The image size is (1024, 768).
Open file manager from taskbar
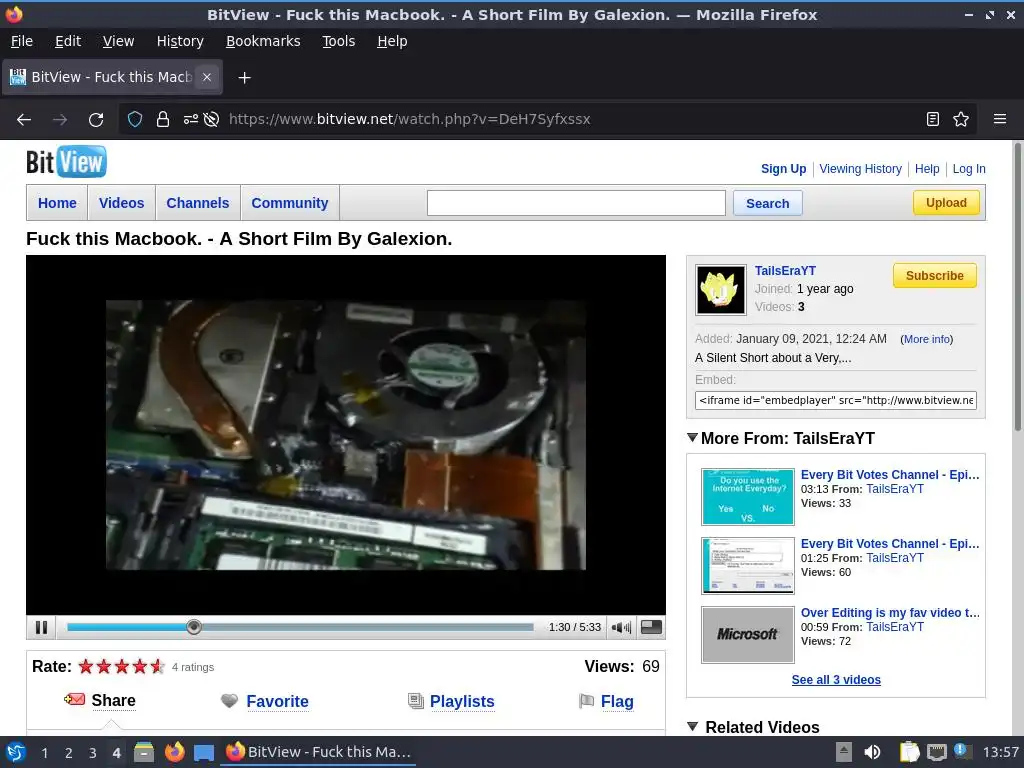tap(144, 752)
